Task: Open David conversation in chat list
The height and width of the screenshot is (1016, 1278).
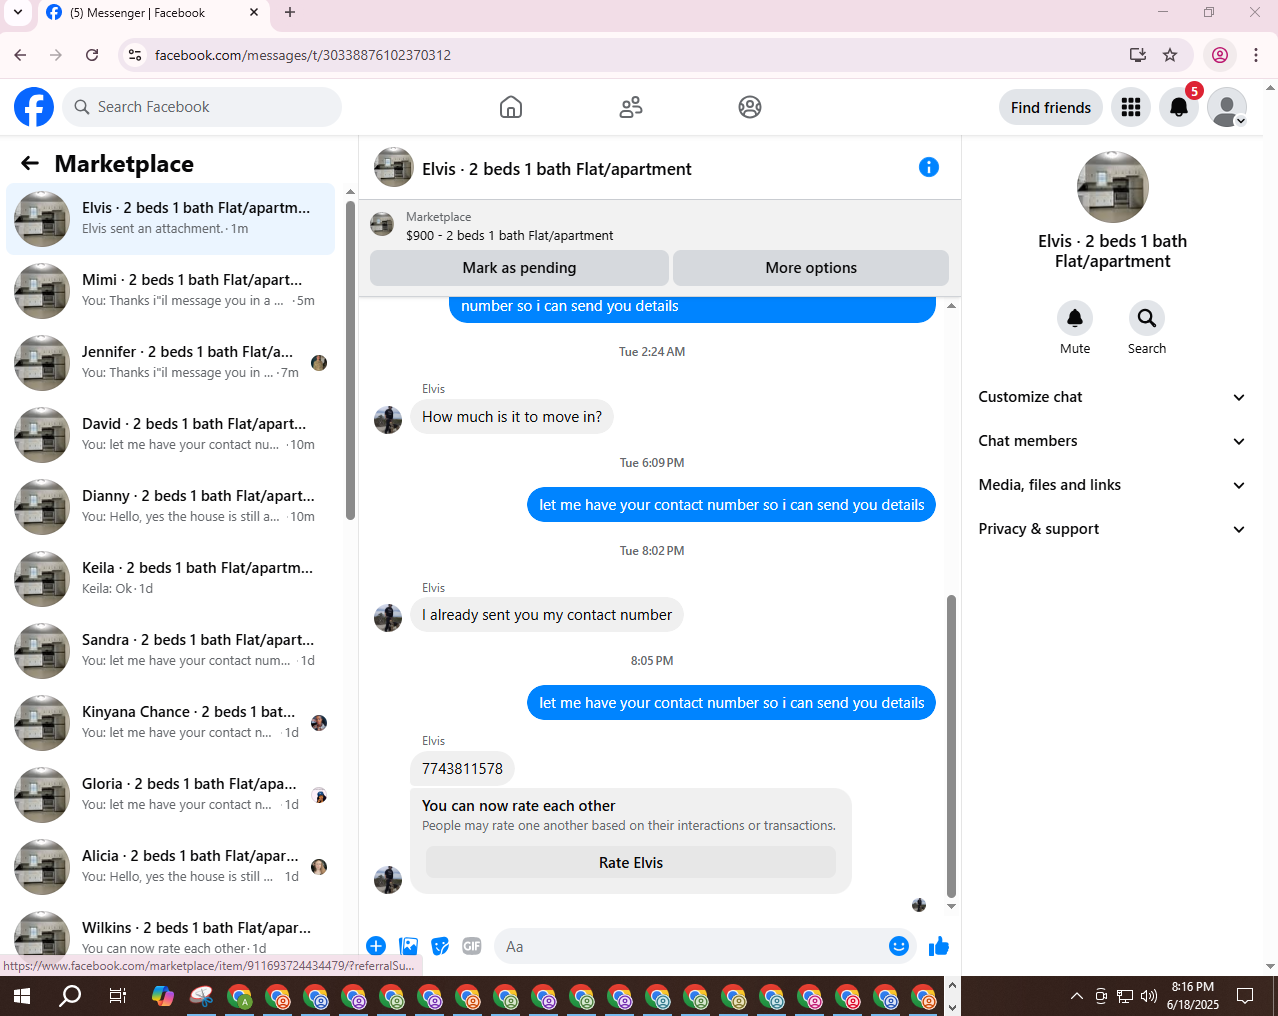Action: click(x=171, y=435)
